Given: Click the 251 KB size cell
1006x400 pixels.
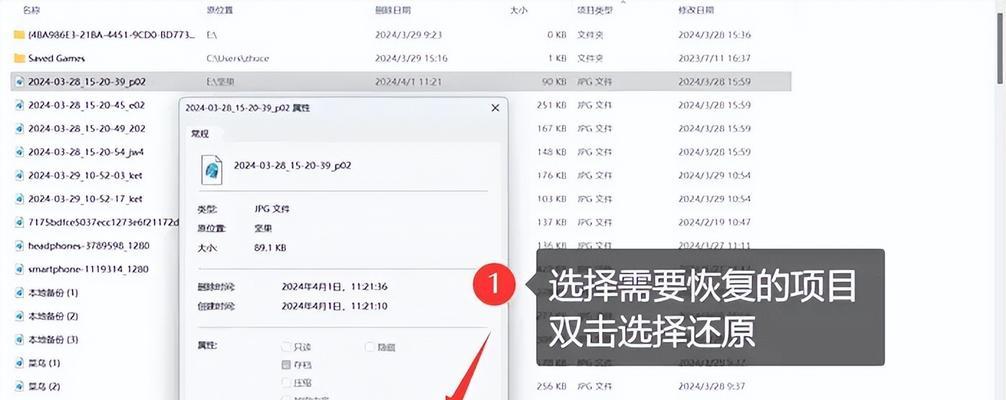Looking at the screenshot, I should pyautogui.click(x=552, y=105).
